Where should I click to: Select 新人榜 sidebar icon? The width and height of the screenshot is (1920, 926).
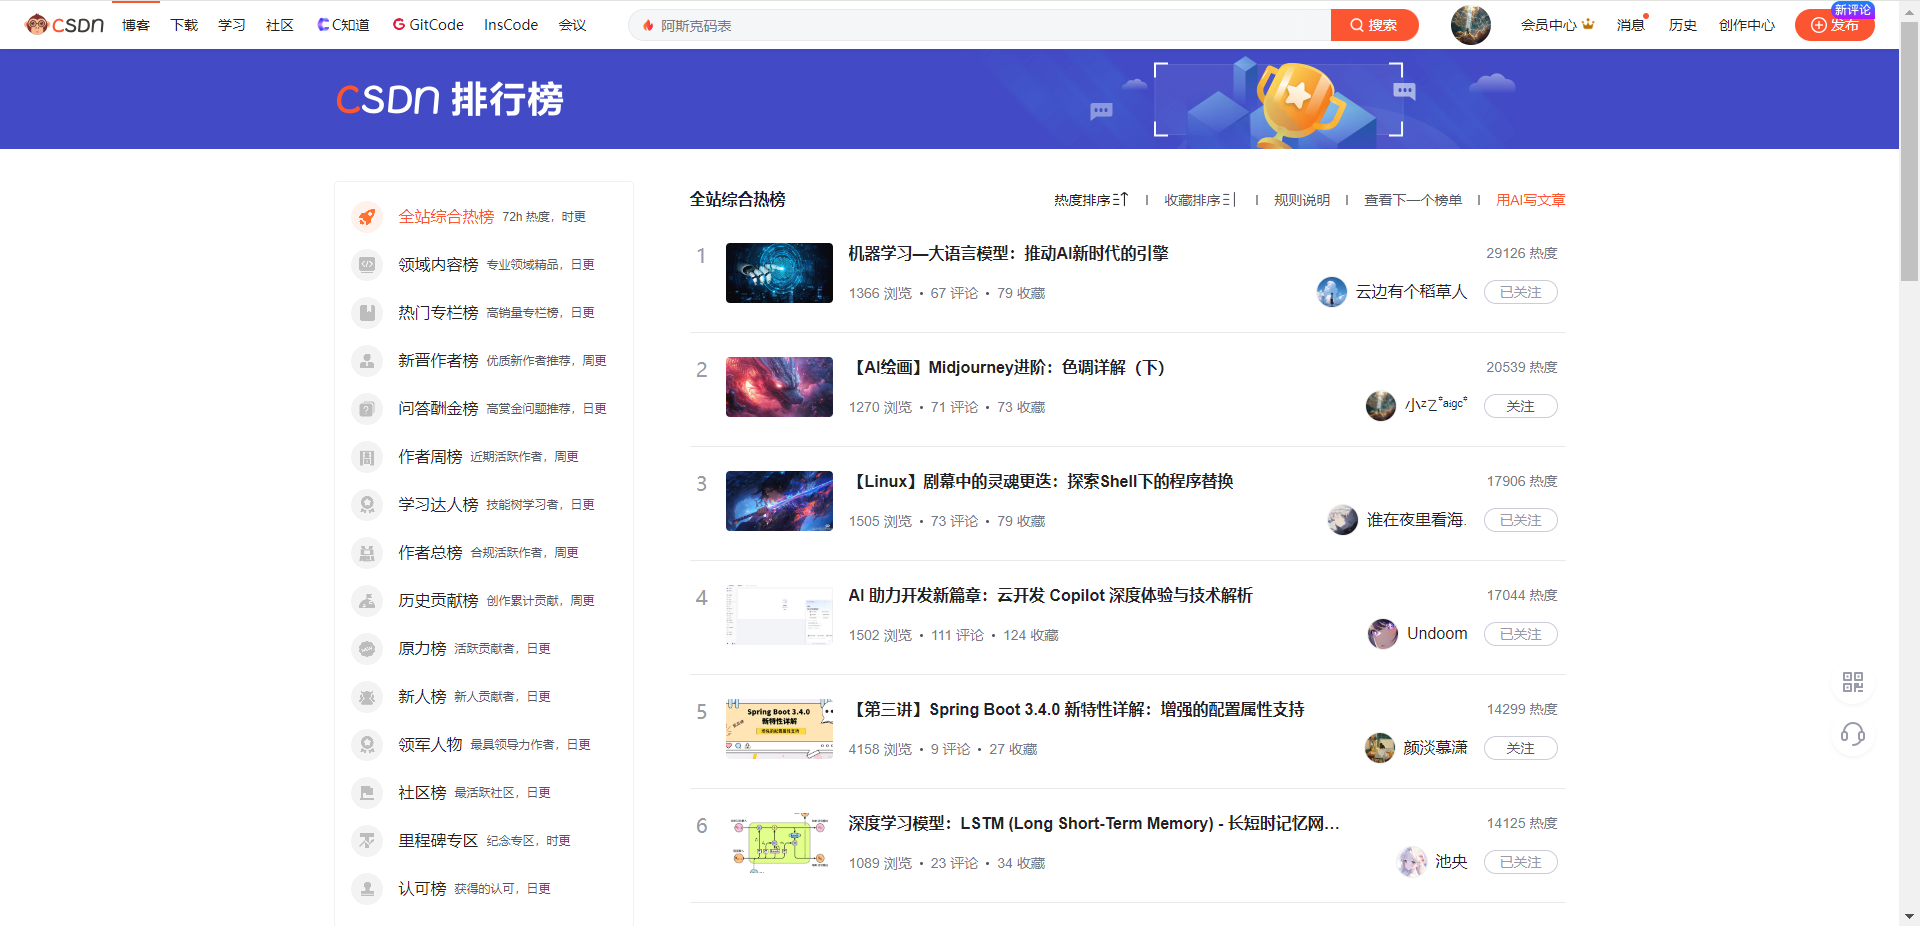click(x=367, y=697)
